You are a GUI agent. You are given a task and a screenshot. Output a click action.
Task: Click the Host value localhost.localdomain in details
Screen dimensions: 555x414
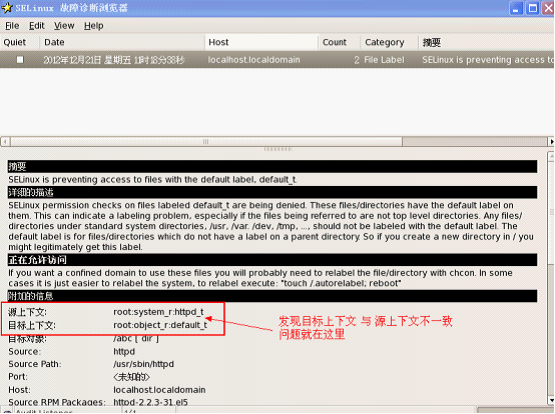[x=159, y=390]
